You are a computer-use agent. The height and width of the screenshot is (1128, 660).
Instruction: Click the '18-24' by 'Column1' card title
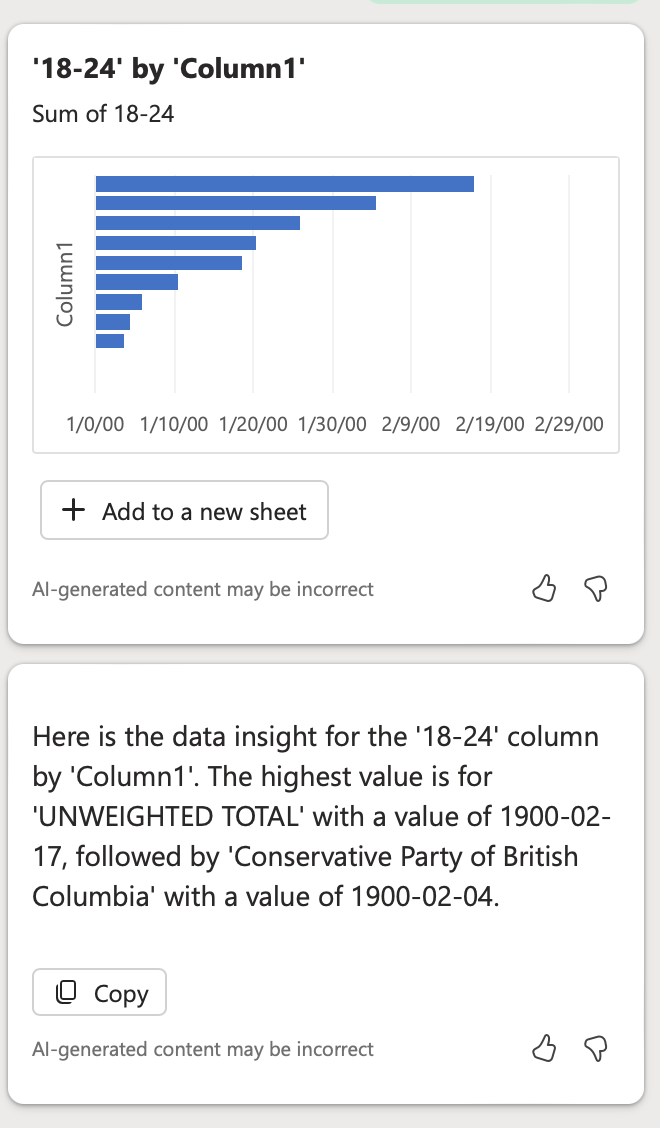pos(169,69)
